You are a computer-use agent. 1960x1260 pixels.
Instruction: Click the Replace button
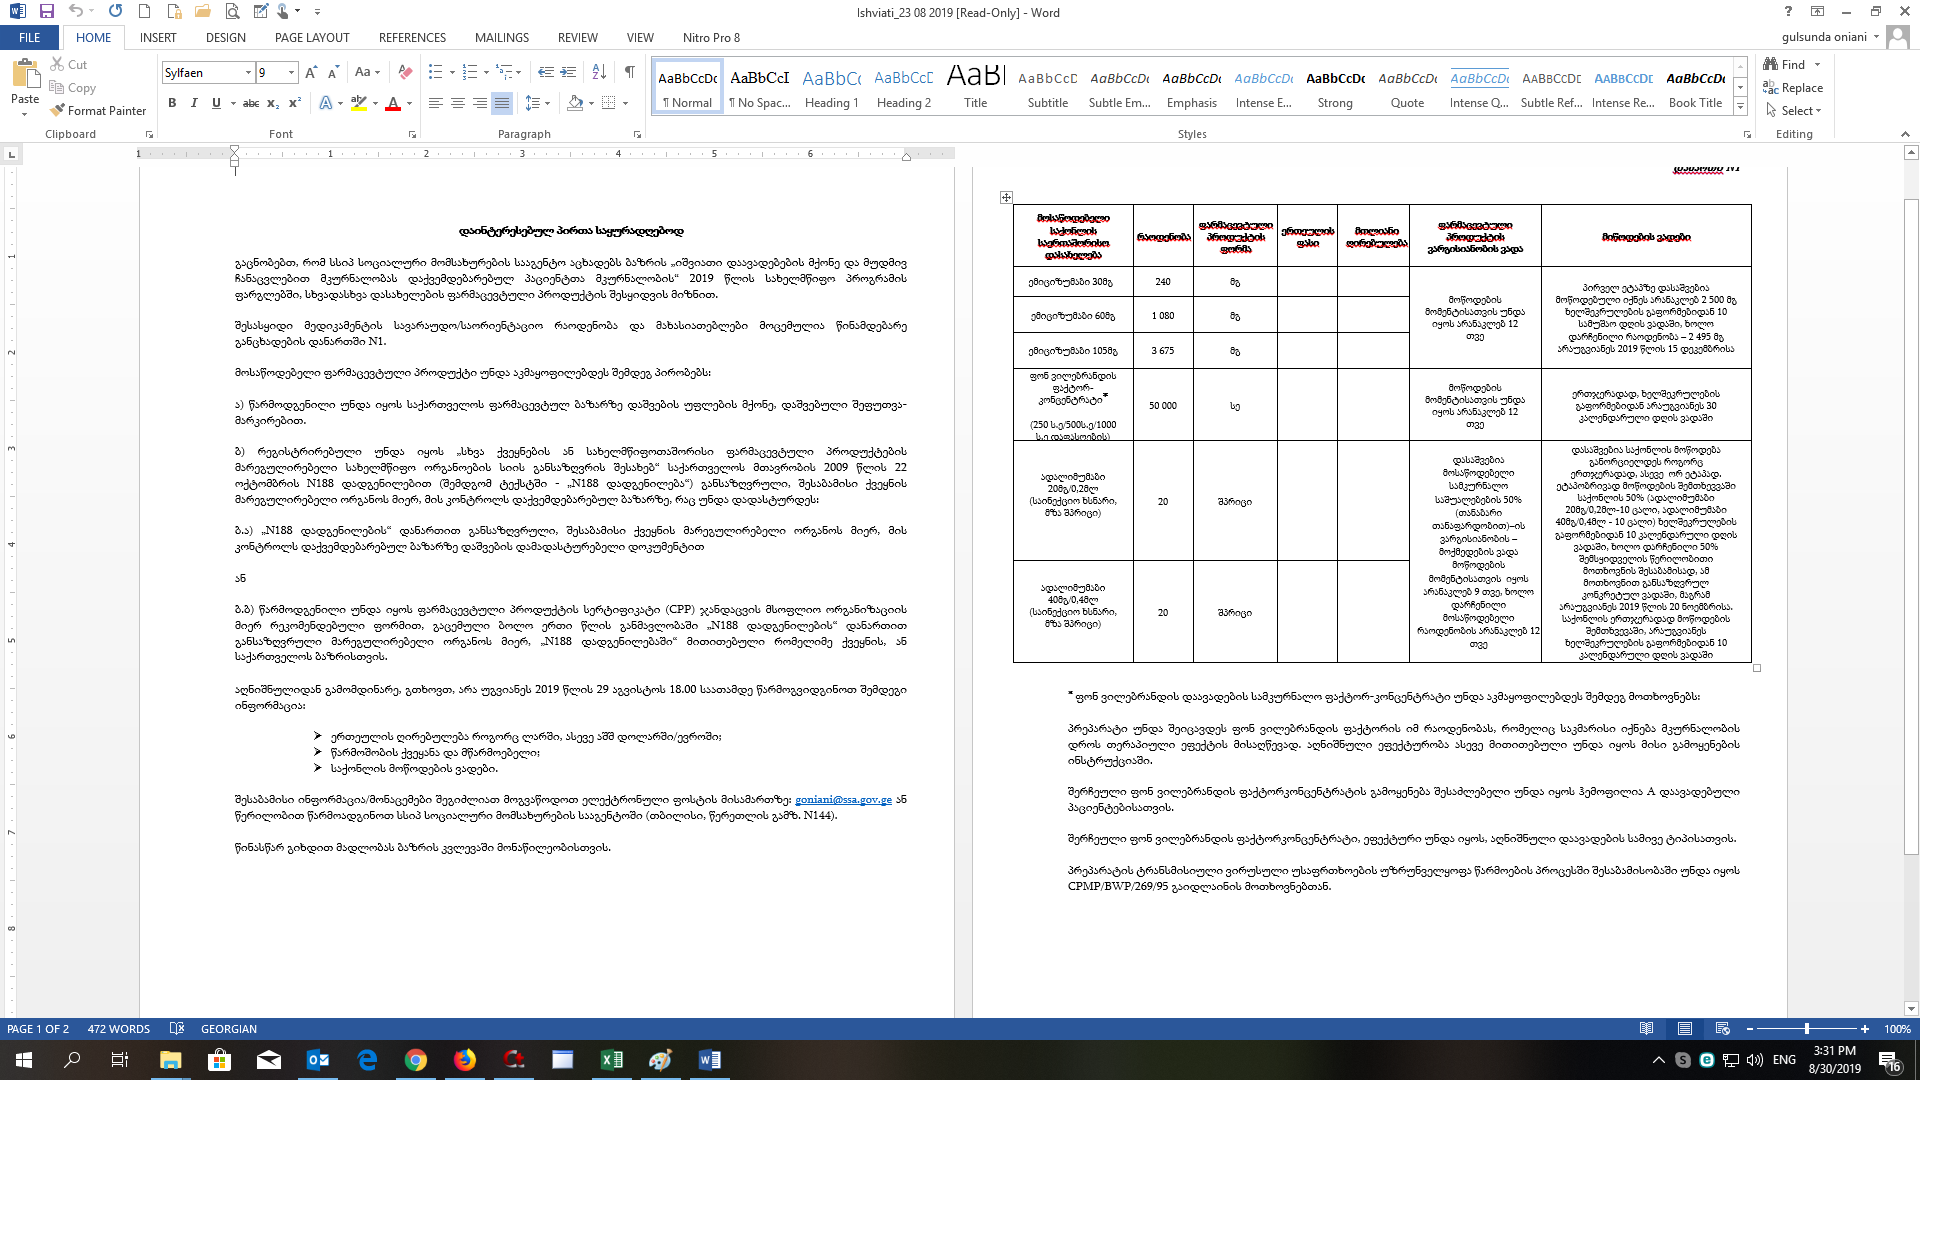point(1794,88)
